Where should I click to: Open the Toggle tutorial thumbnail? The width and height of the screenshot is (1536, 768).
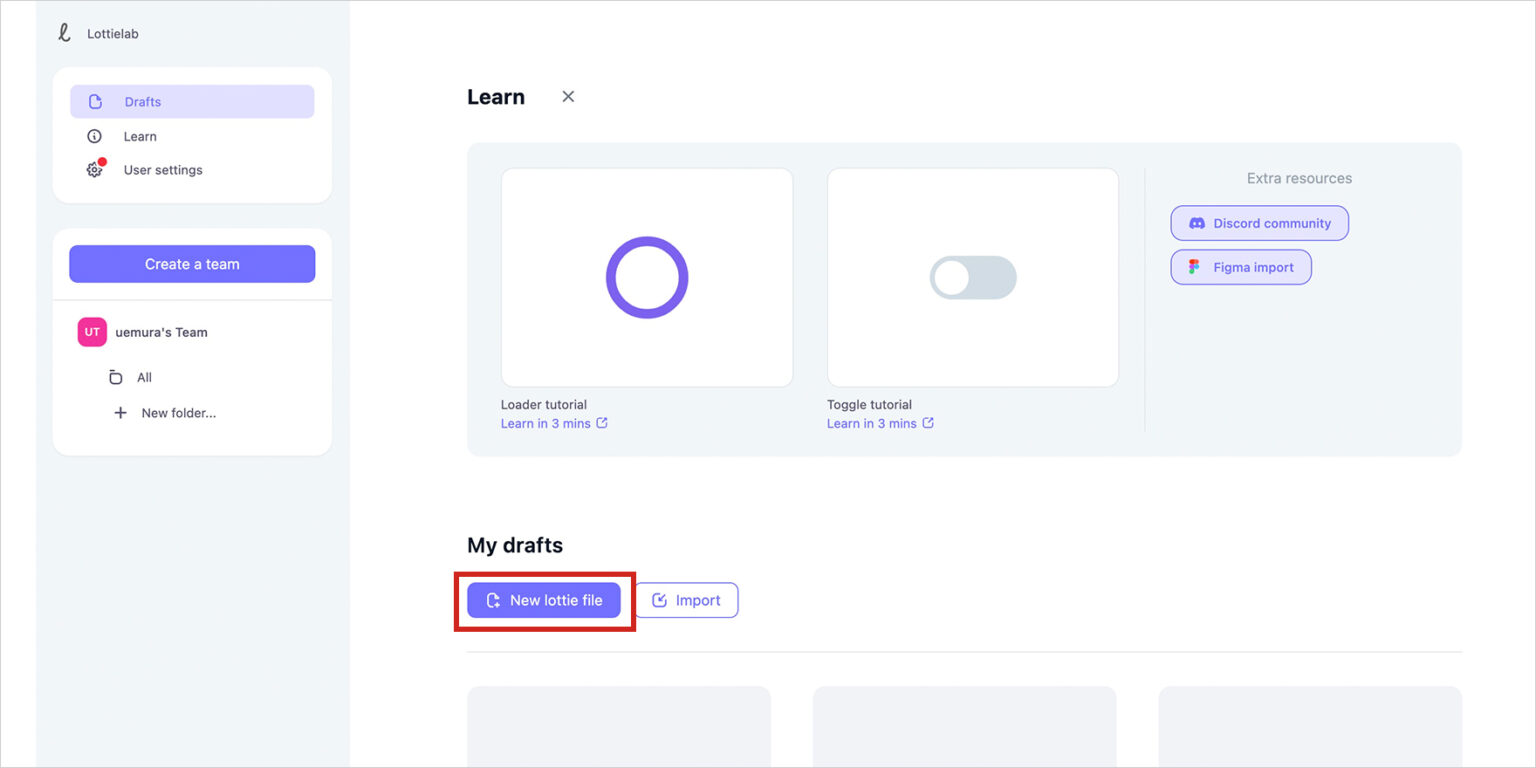pyautogui.click(x=972, y=277)
